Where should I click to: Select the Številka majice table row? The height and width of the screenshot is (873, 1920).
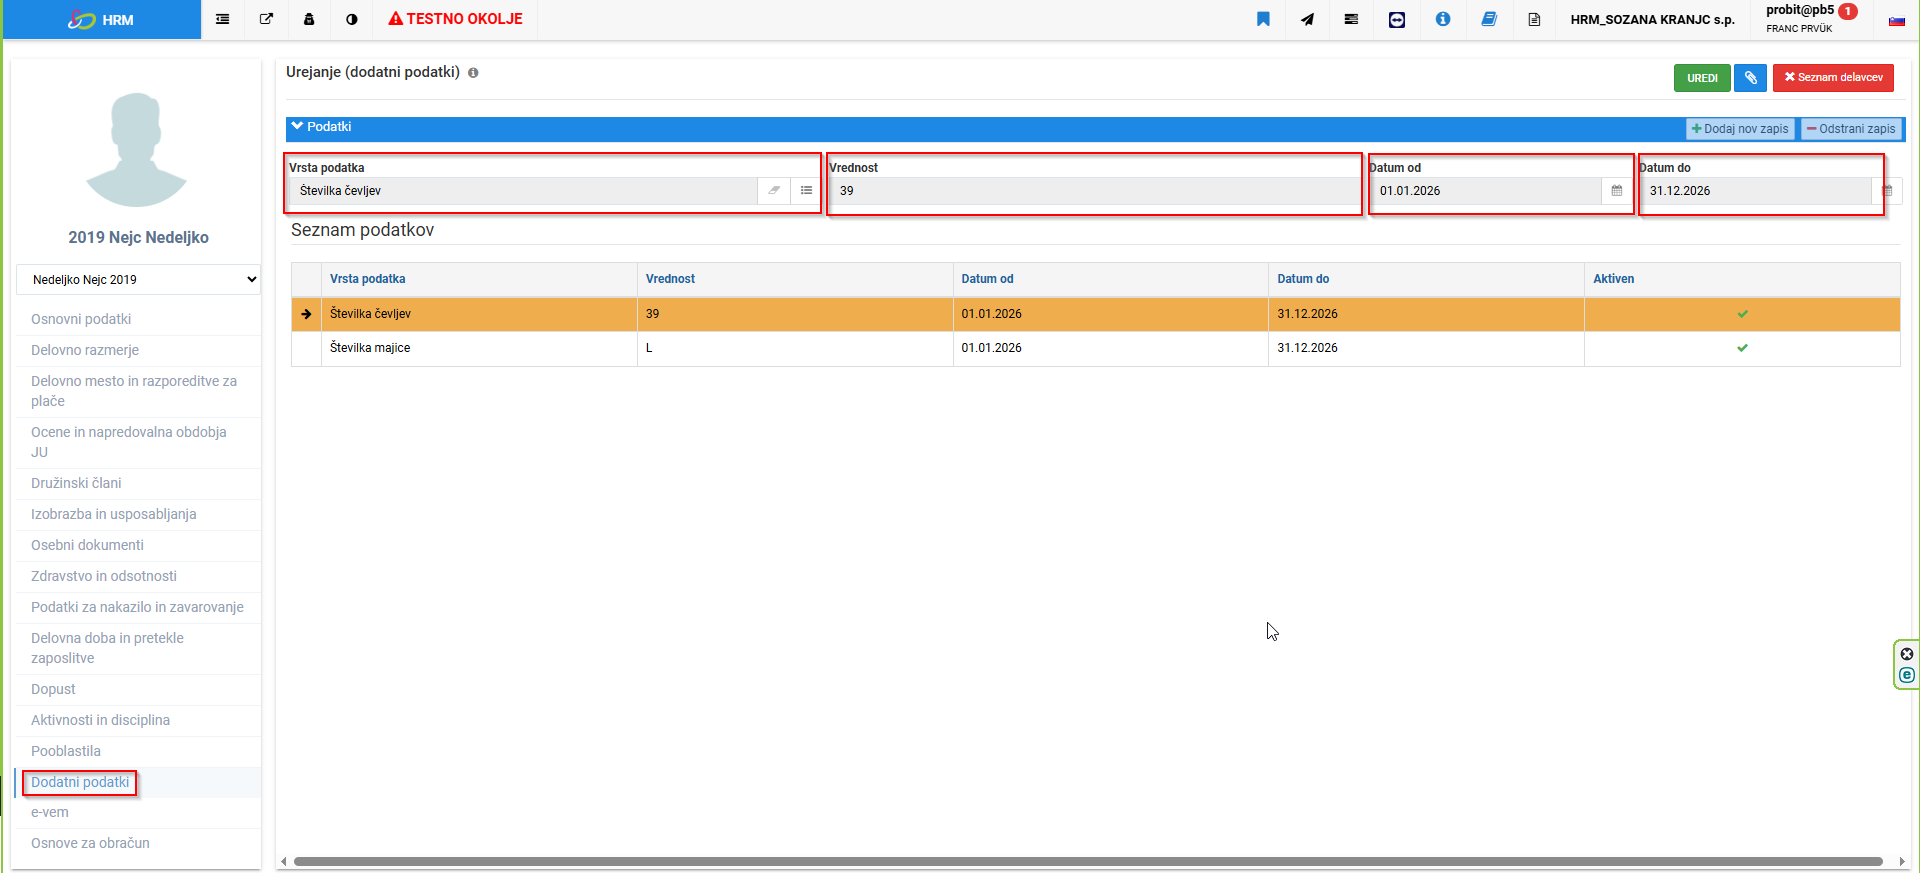tap(1095, 348)
